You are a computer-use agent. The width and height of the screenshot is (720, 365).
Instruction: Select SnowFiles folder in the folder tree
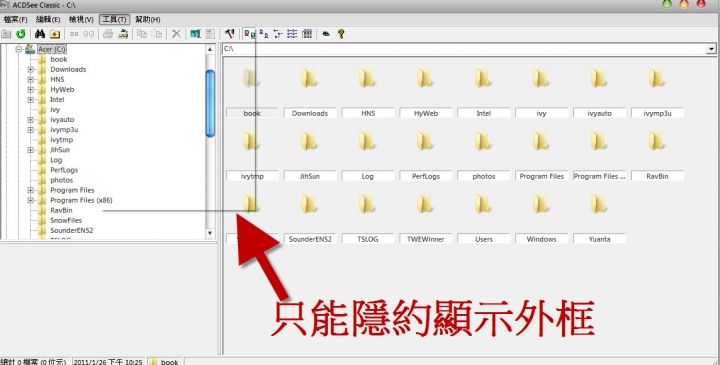66,221
